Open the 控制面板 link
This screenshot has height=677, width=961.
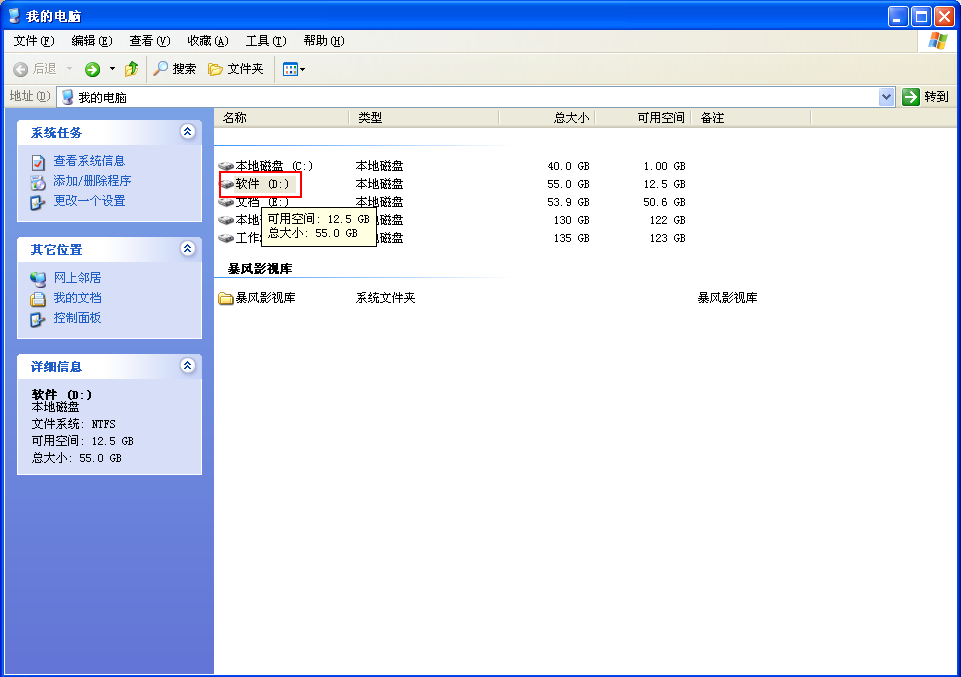click(x=77, y=318)
